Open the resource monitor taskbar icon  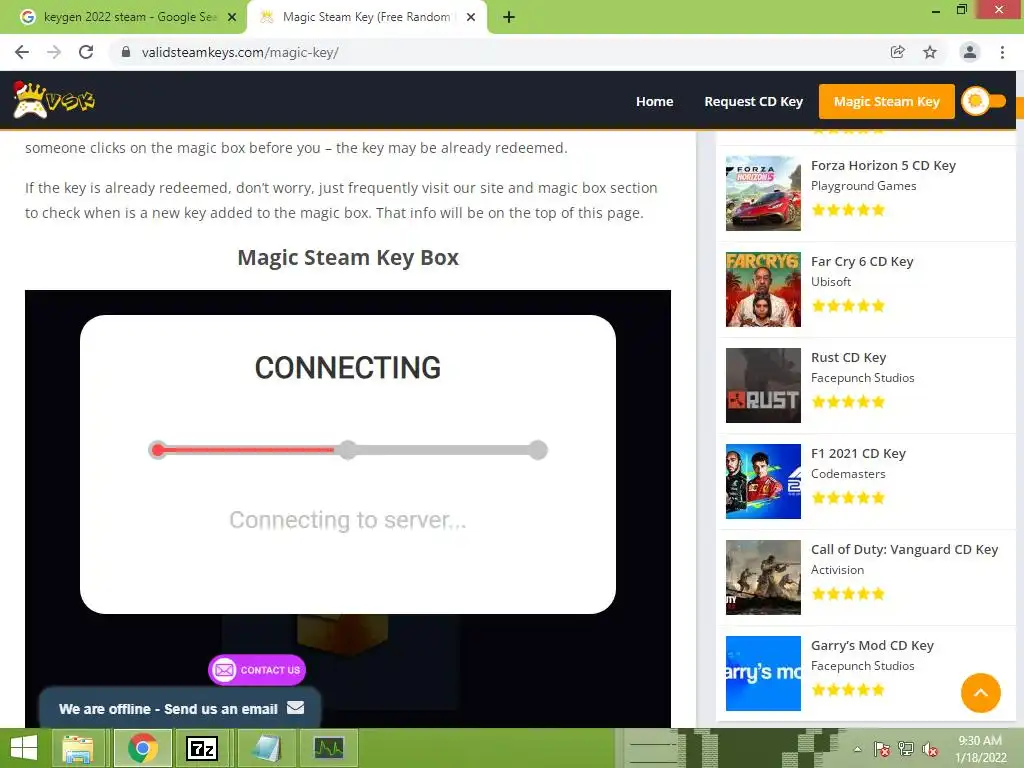click(x=329, y=748)
